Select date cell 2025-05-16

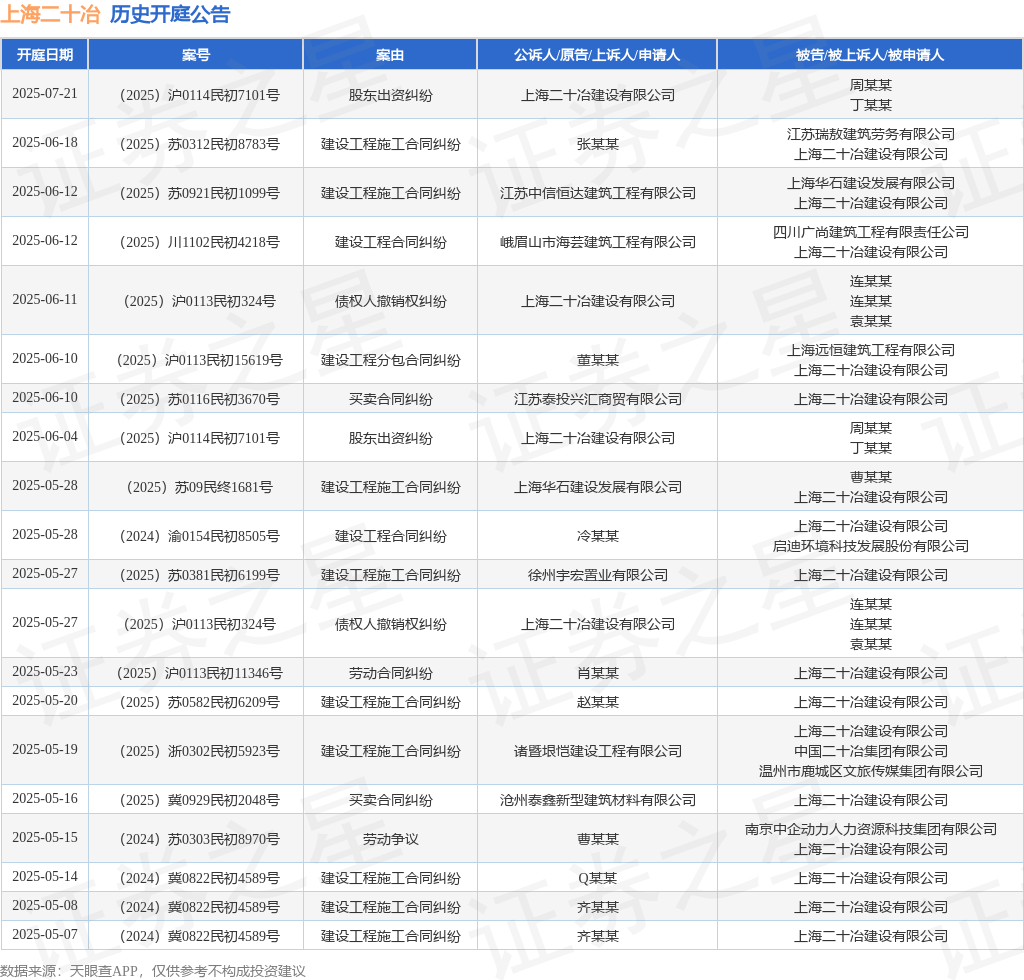(44, 798)
